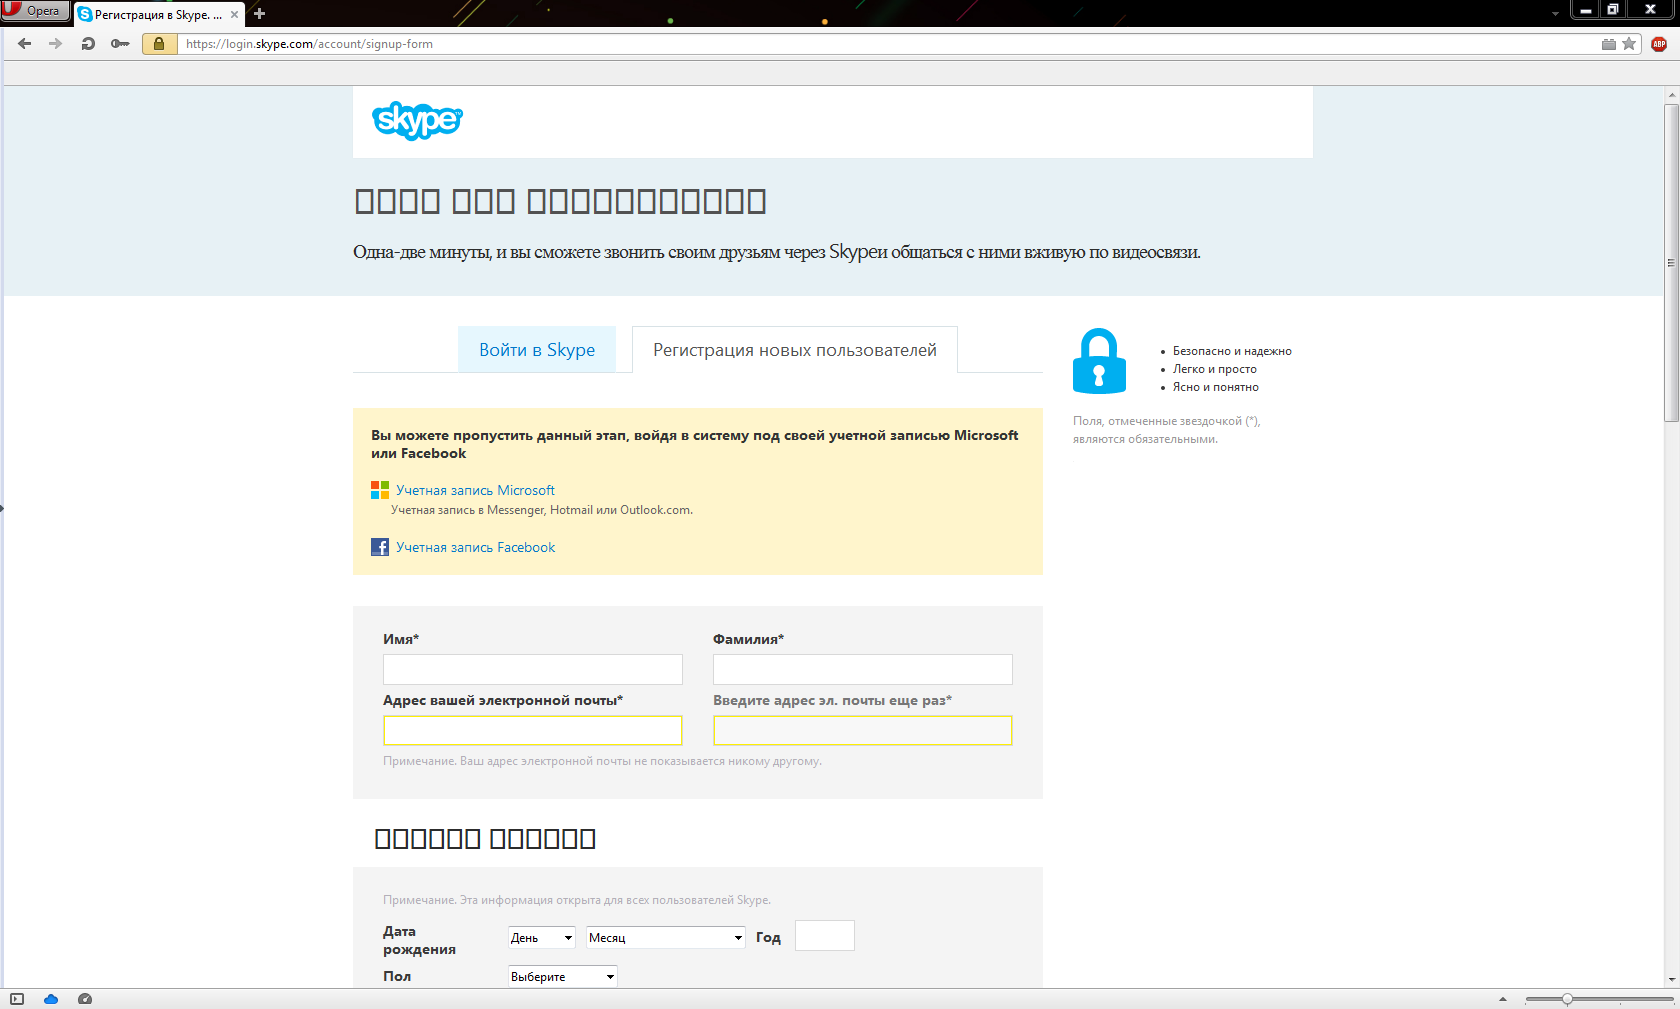1680x1009 pixels.
Task: Open Opera Link cloud sync icon
Action: pyautogui.click(x=51, y=999)
